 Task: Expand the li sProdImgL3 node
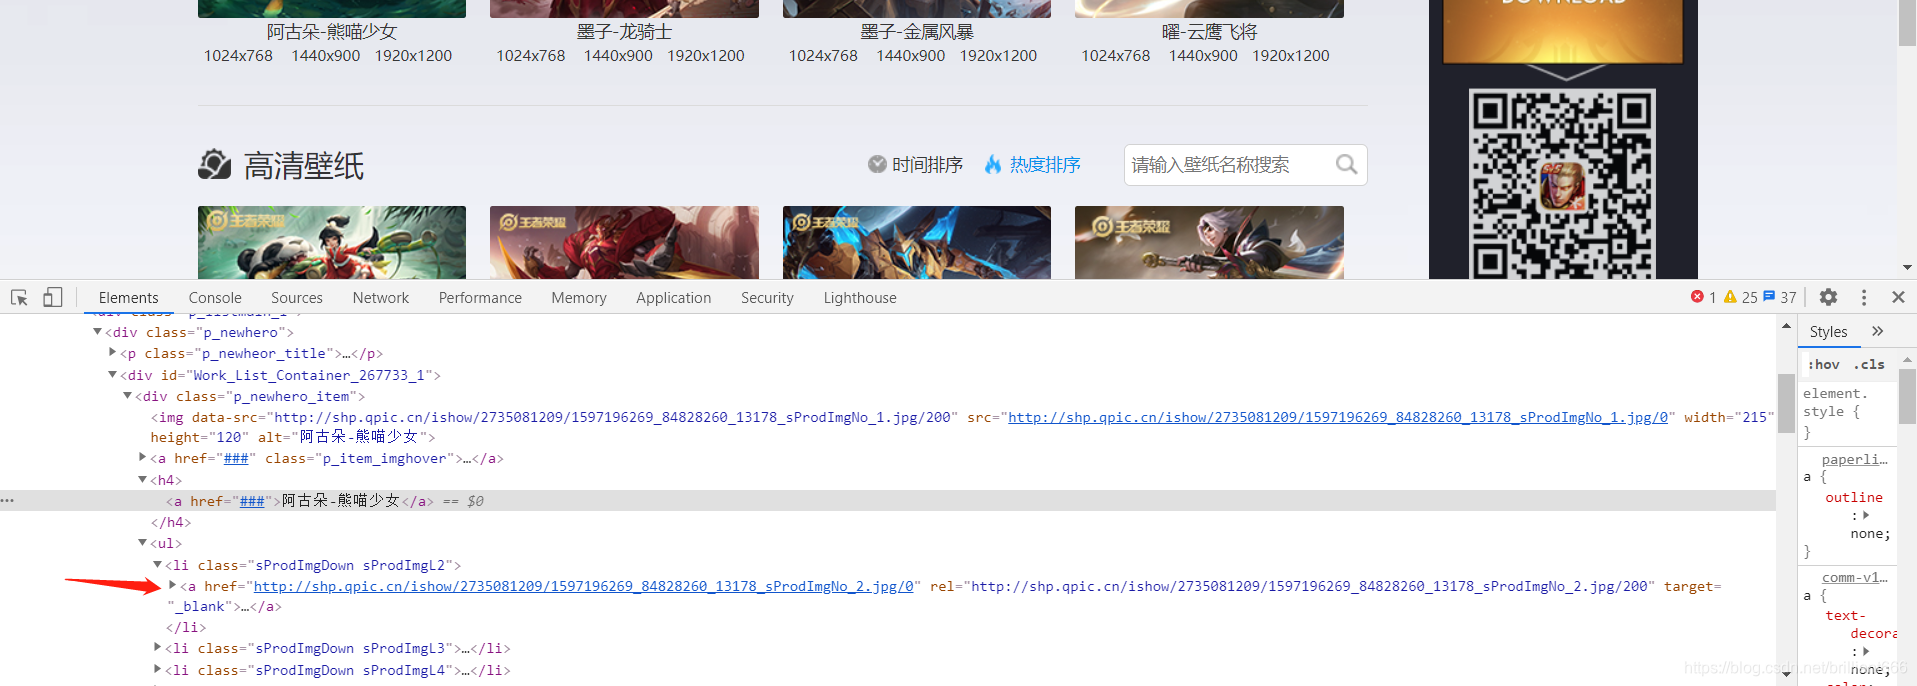[x=157, y=647]
